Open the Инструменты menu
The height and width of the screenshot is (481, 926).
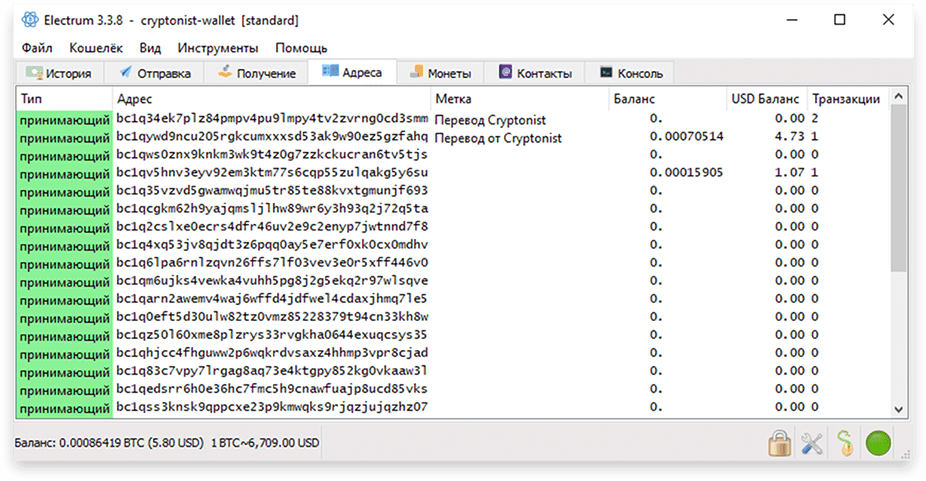218,48
